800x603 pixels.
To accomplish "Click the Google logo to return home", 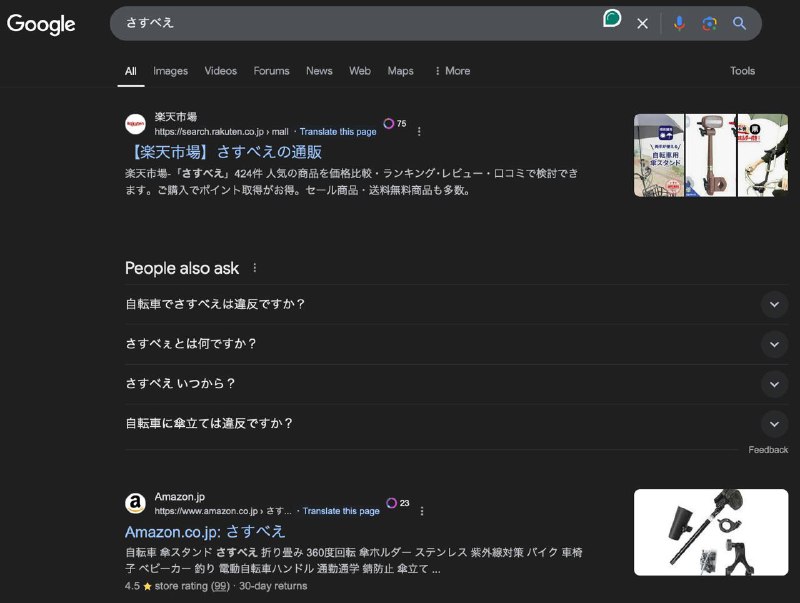I will [x=41, y=25].
